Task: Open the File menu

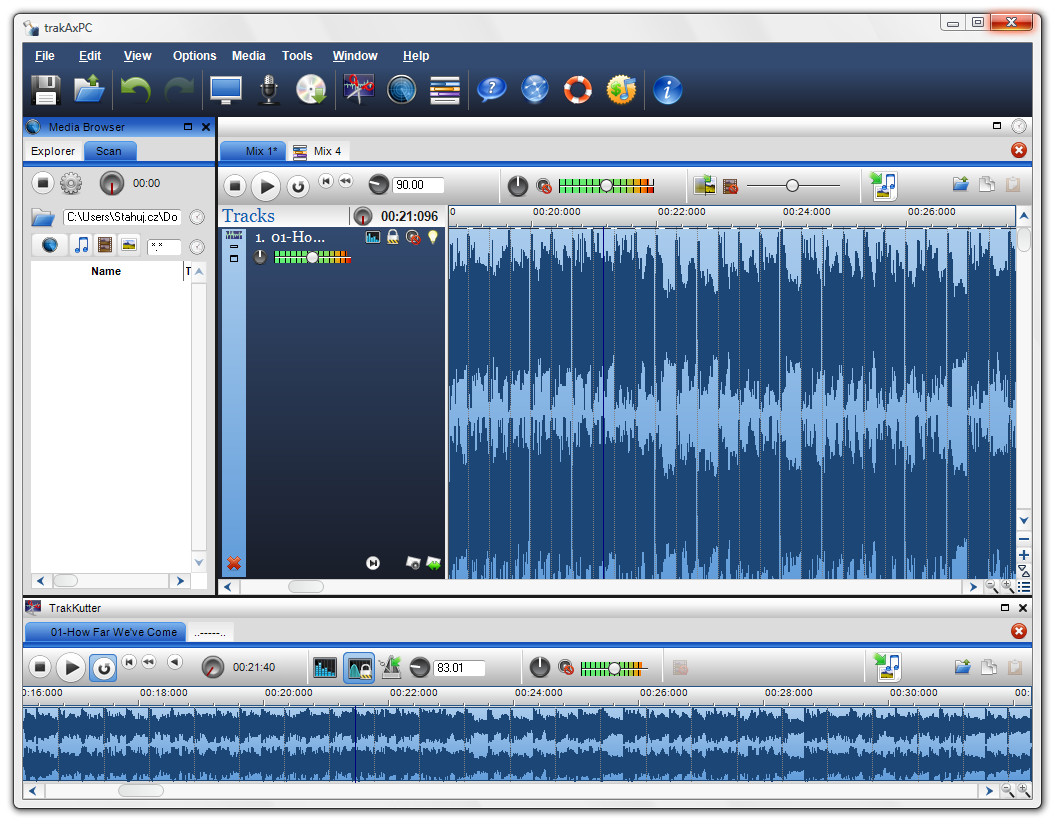Action: [44, 56]
